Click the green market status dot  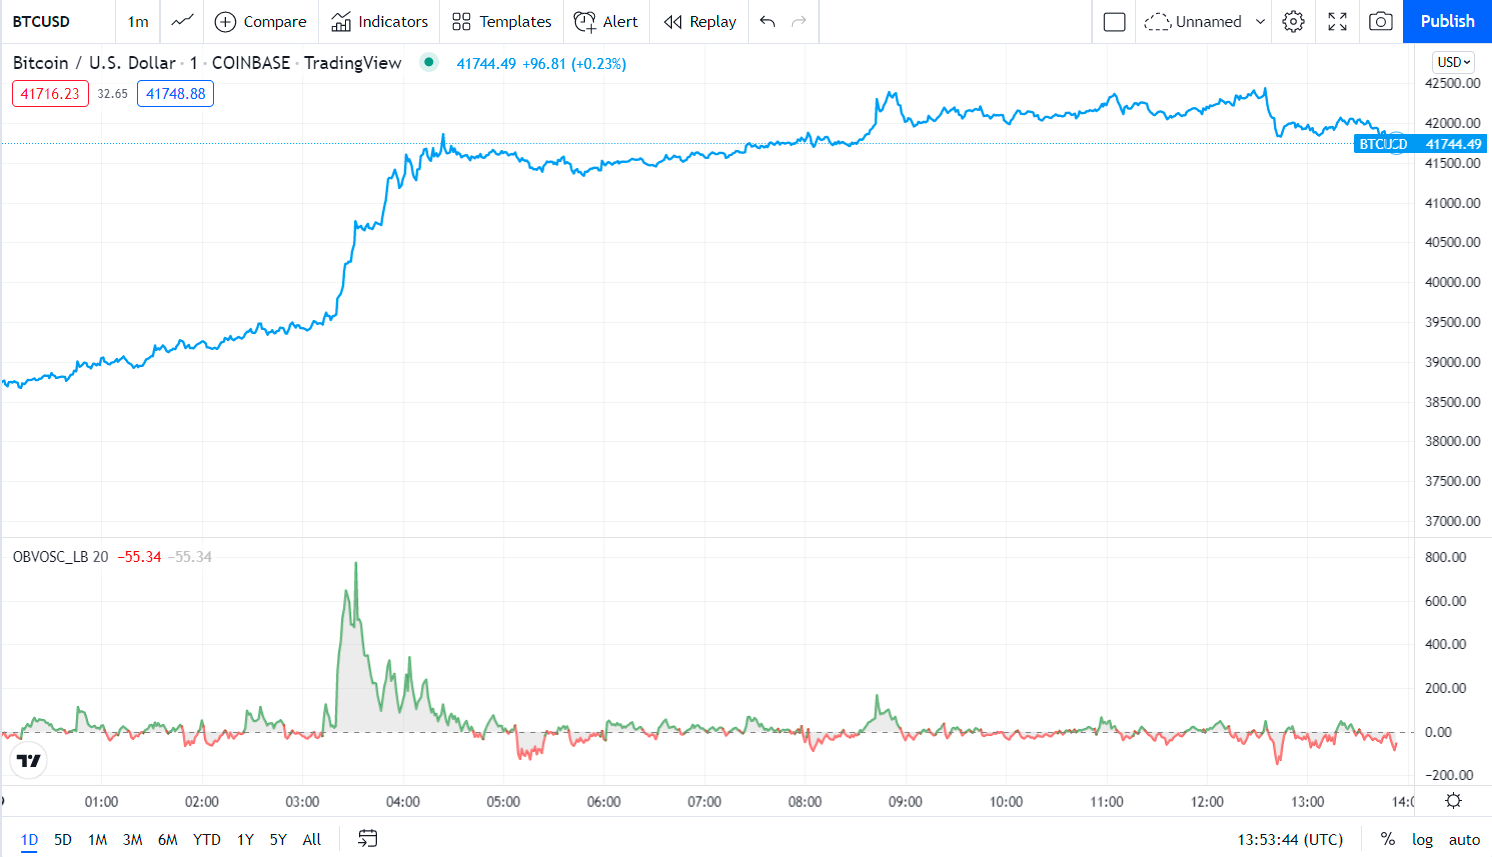pyautogui.click(x=429, y=62)
